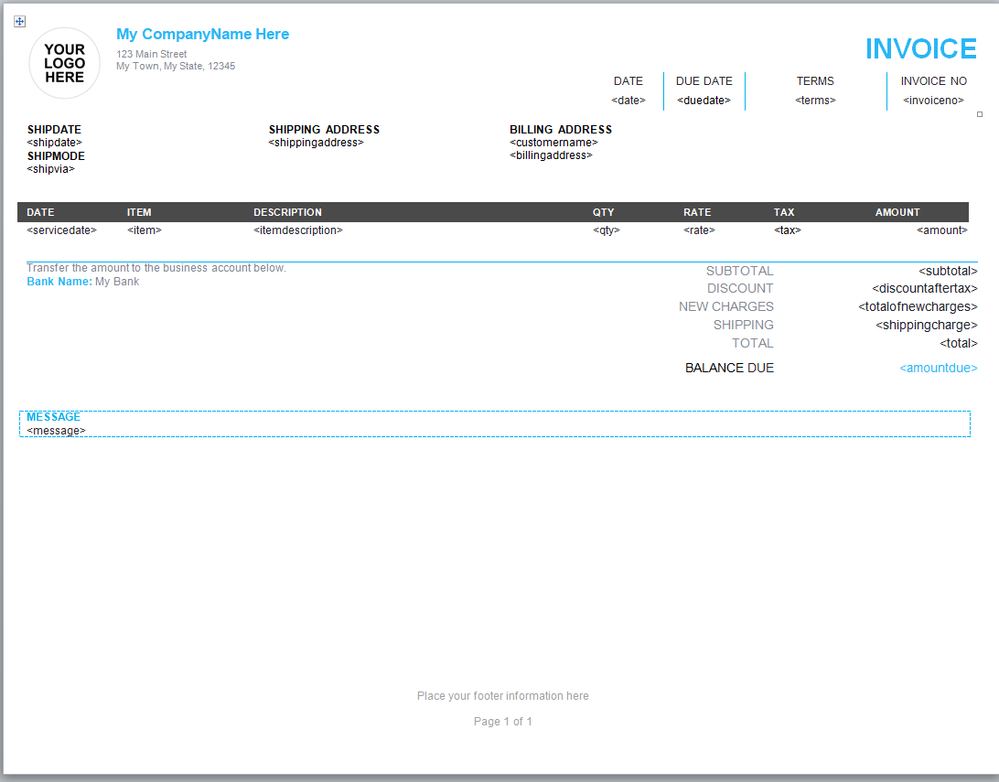Click the Bank Name: label
The image size is (999, 782).
point(59,282)
